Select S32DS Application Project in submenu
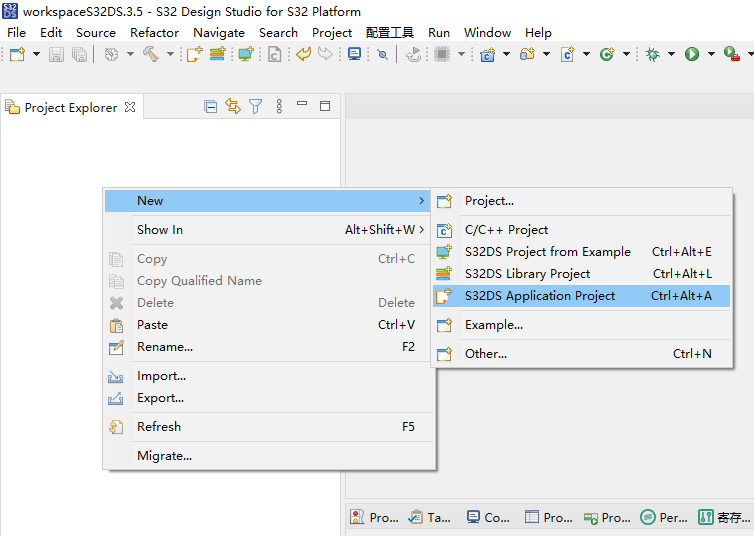Image resolution: width=754 pixels, height=536 pixels. pos(581,296)
